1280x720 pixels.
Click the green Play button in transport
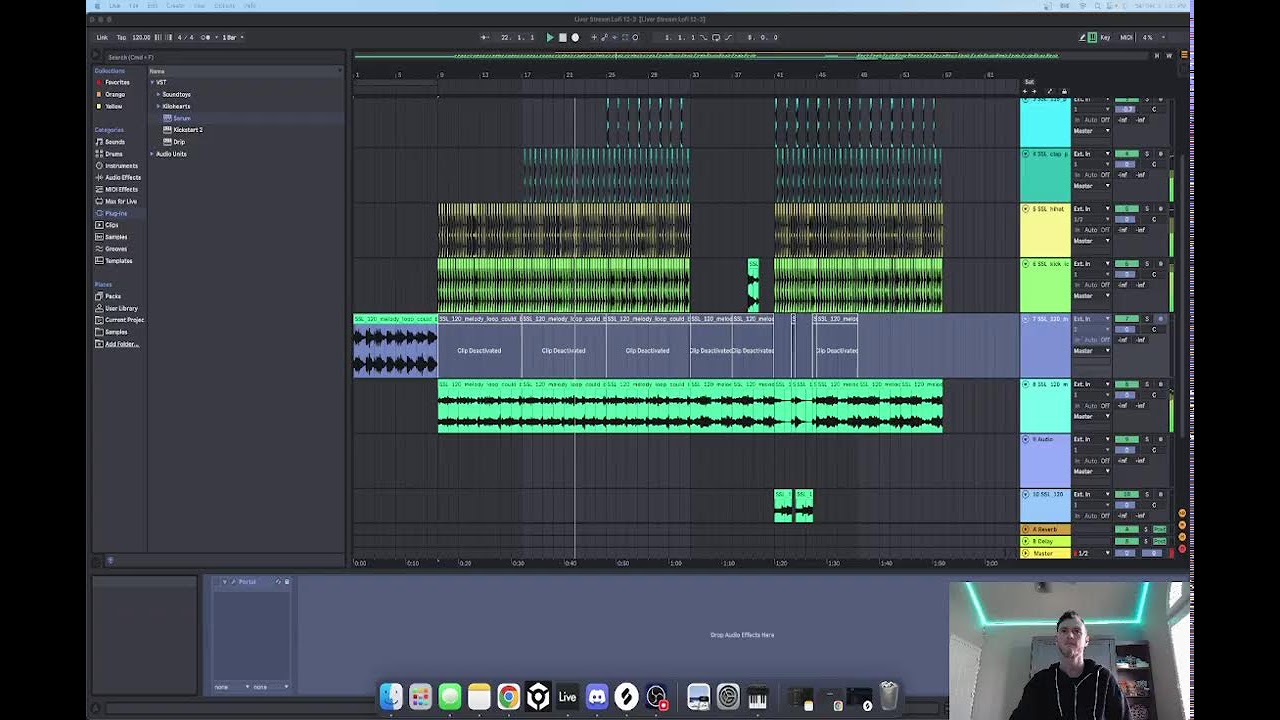click(549, 37)
